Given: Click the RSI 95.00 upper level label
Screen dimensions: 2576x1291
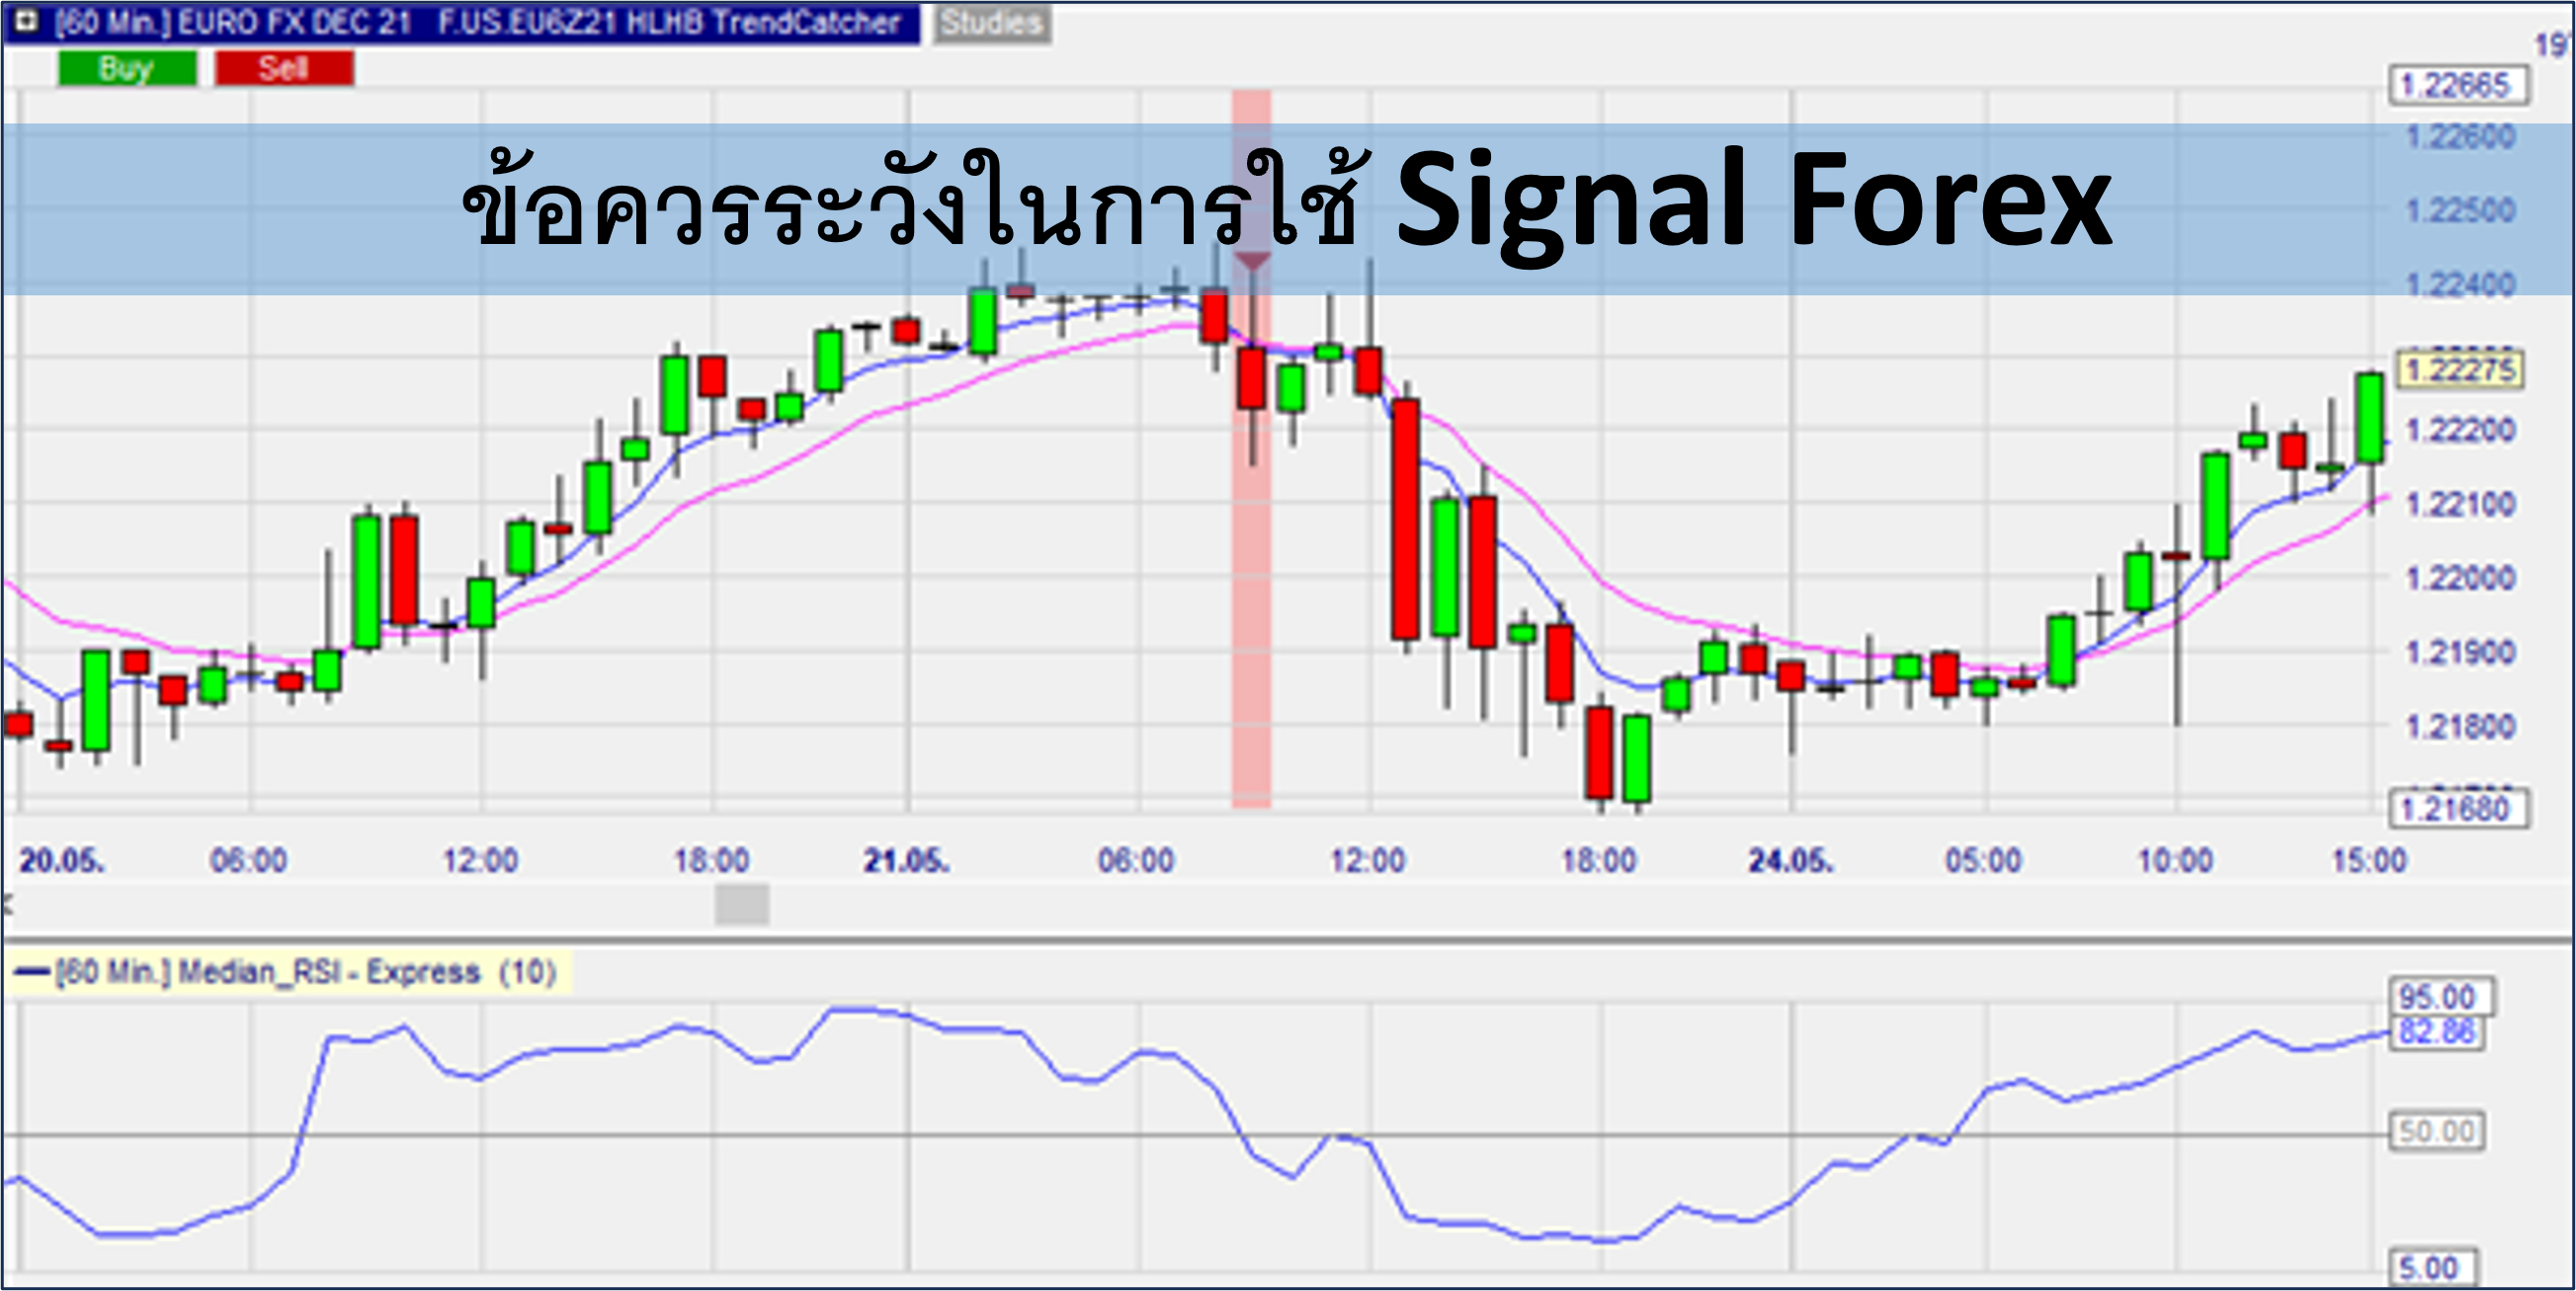Looking at the screenshot, I should pyautogui.click(x=2440, y=997).
